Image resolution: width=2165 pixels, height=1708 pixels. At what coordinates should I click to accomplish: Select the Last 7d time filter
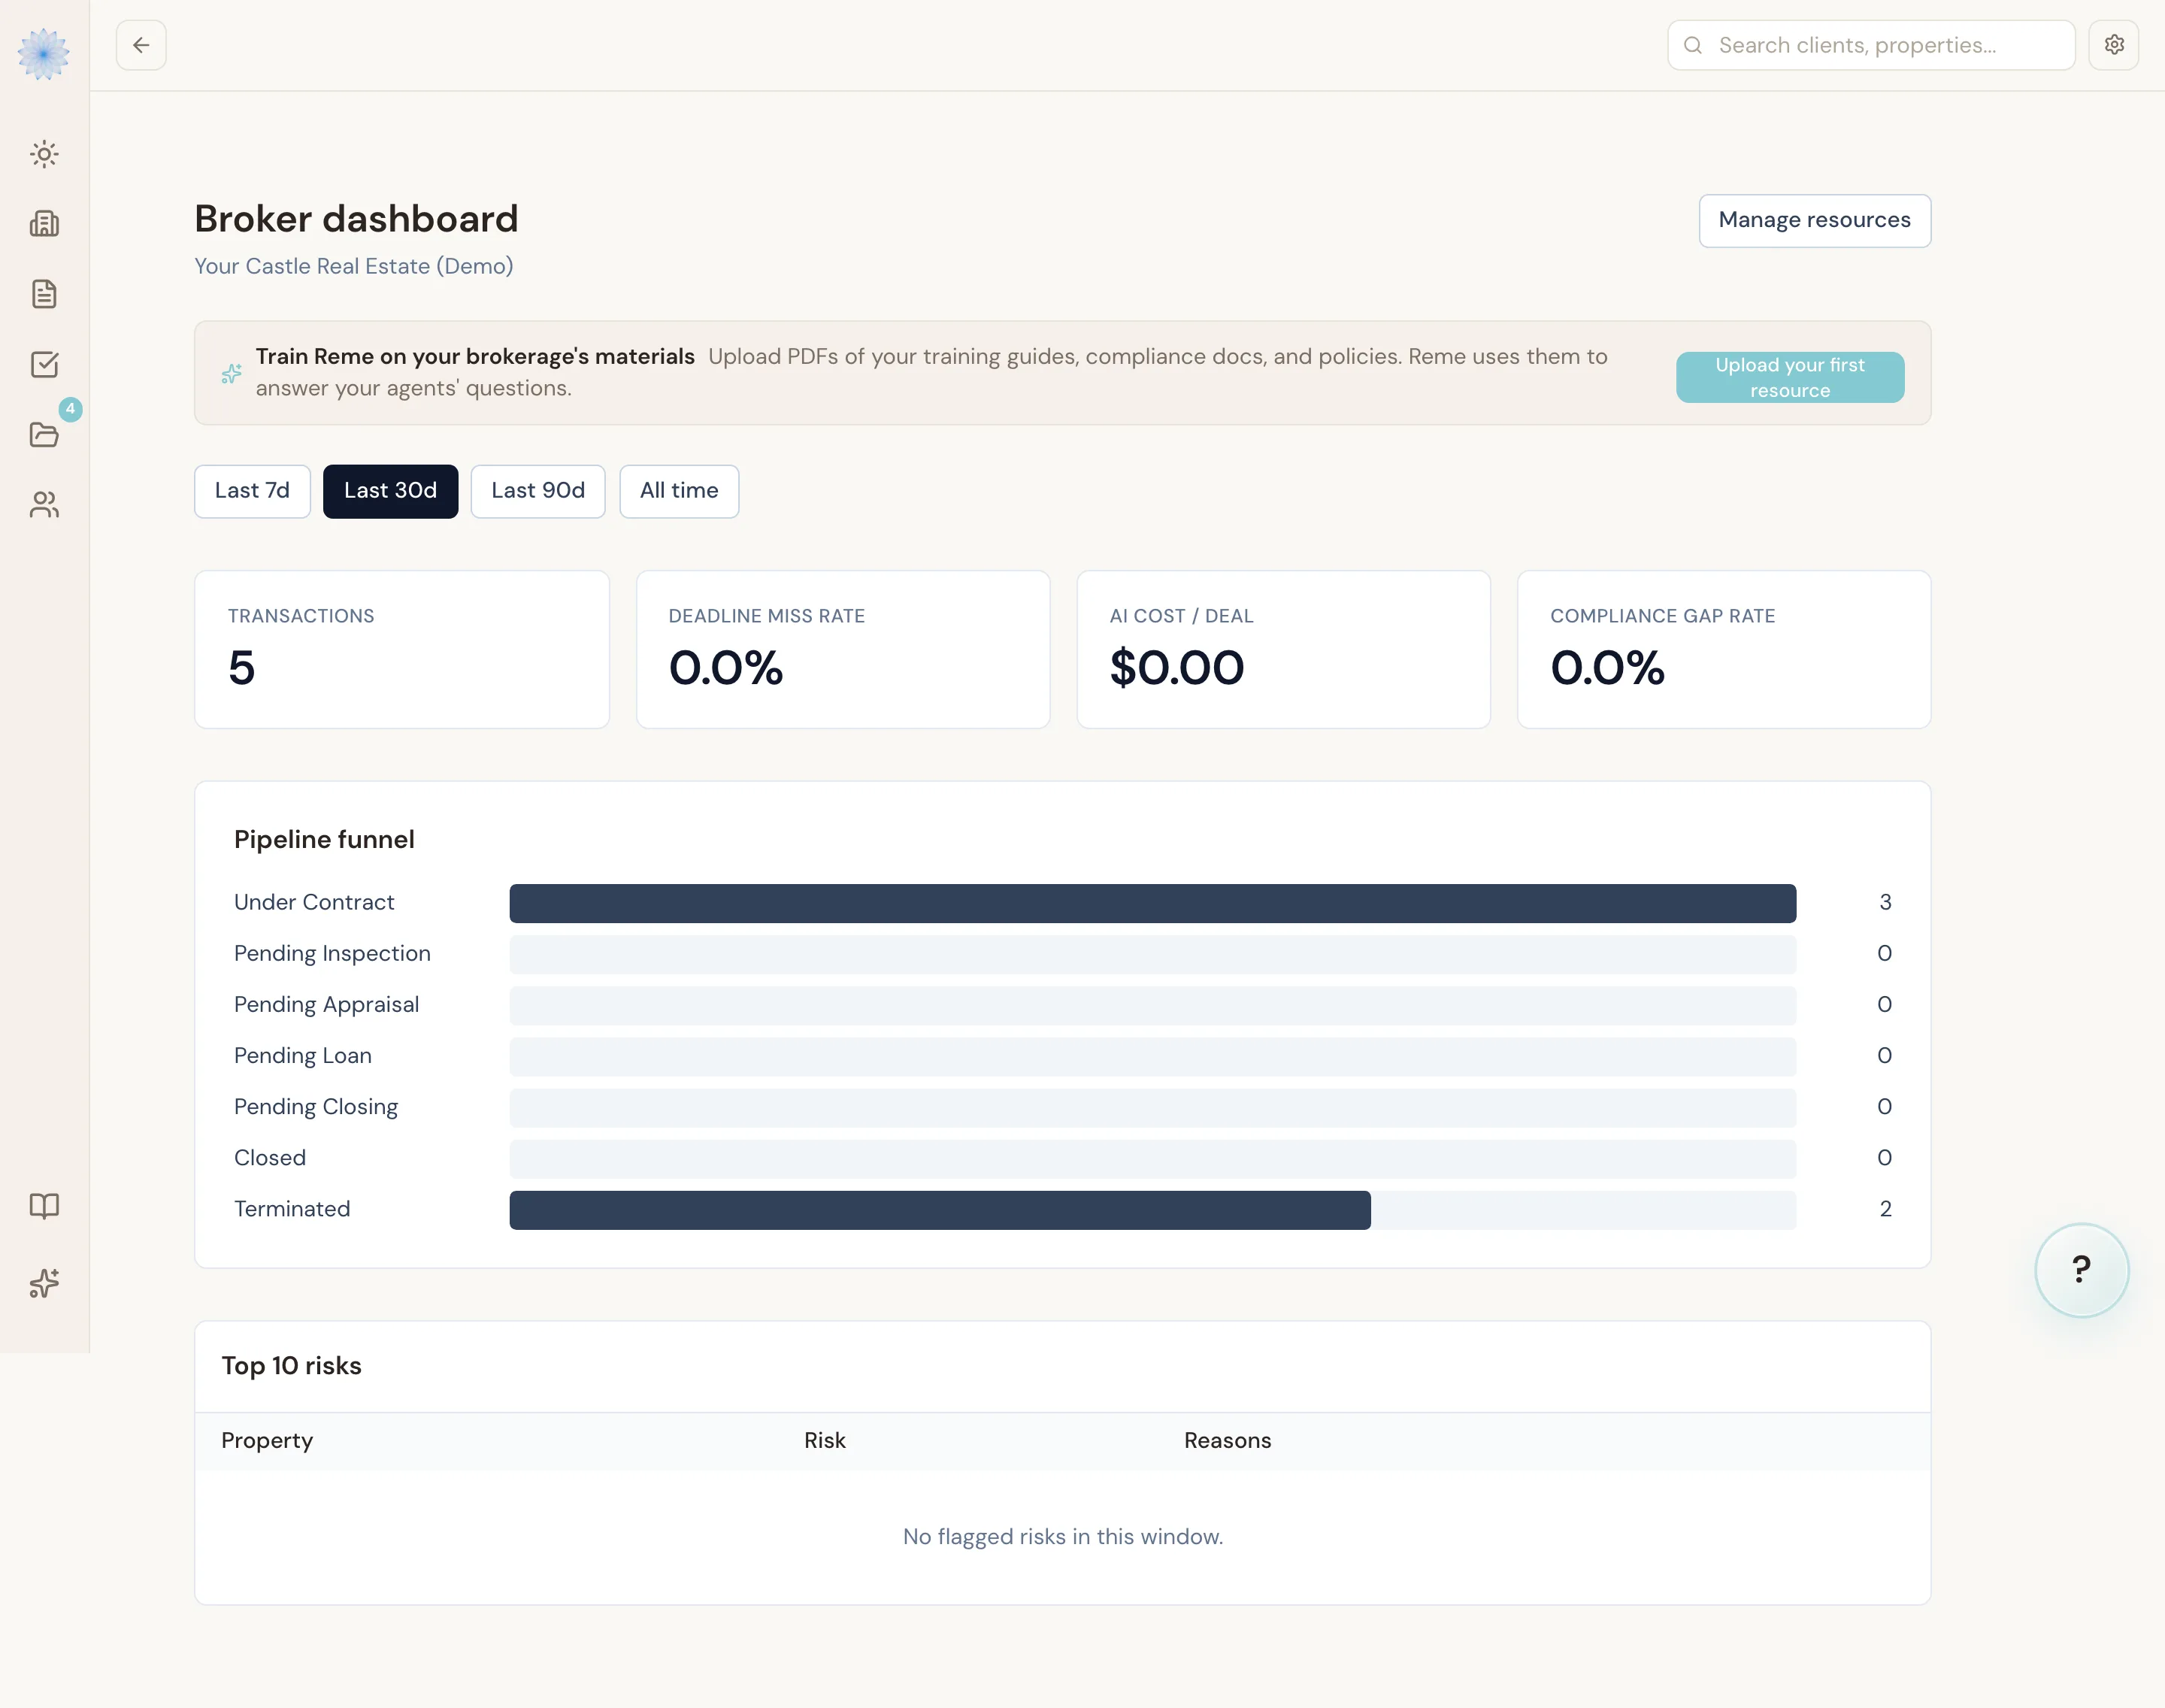pos(252,491)
